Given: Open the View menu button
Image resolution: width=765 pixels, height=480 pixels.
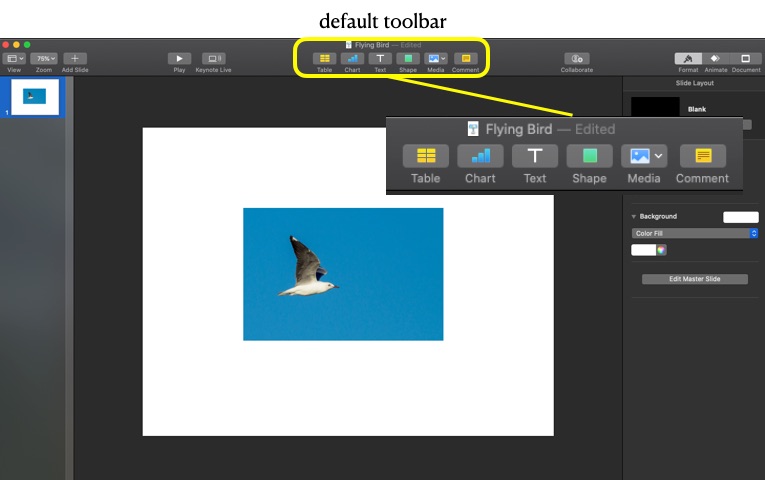Looking at the screenshot, I should point(14,59).
